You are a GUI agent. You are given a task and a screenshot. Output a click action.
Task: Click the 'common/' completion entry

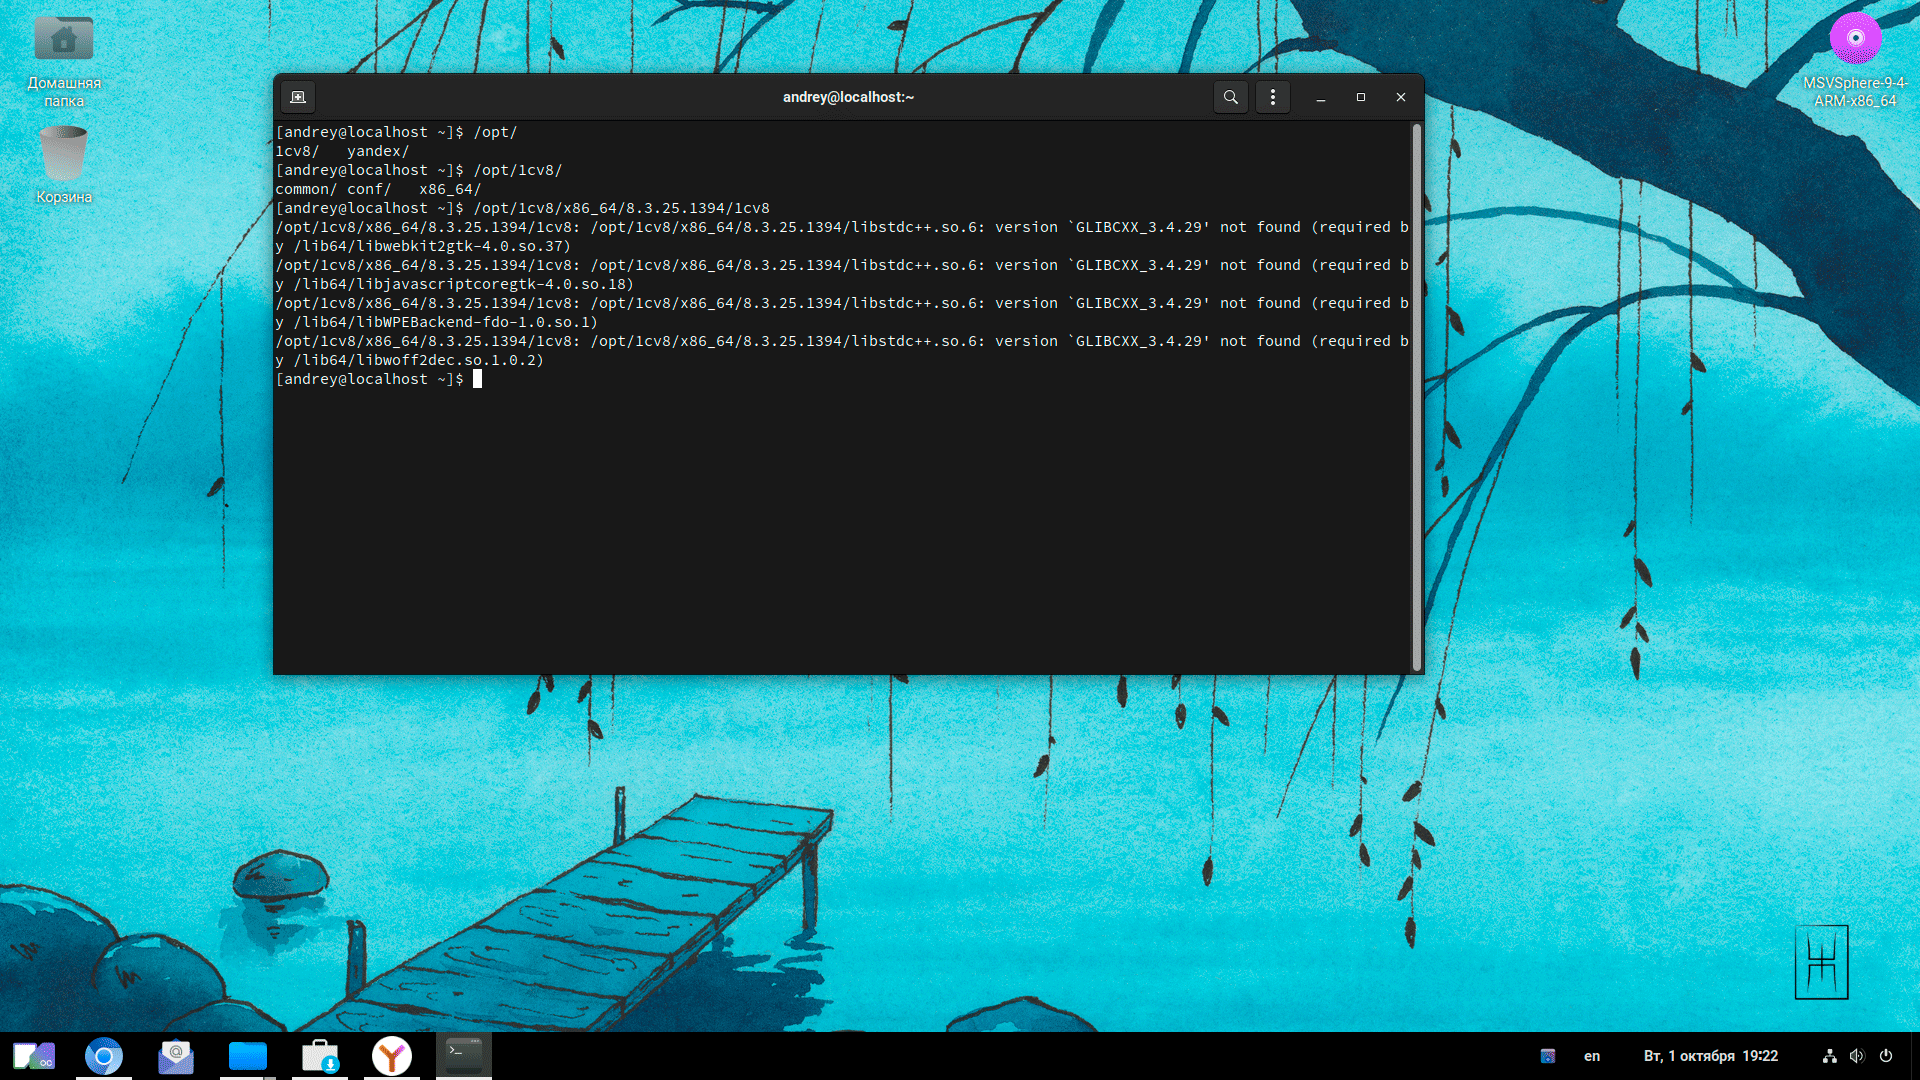pos(306,189)
